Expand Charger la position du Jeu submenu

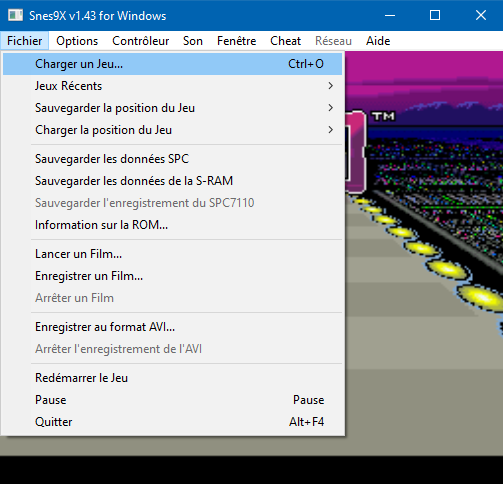(x=172, y=130)
